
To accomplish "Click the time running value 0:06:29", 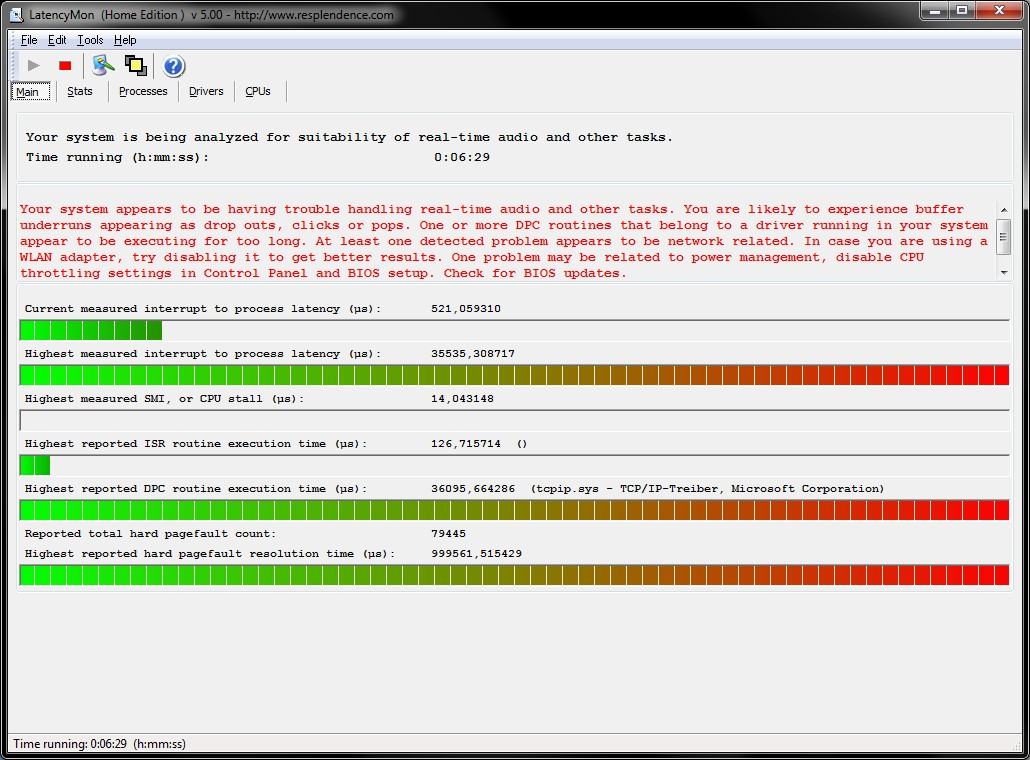I will [x=462, y=157].
